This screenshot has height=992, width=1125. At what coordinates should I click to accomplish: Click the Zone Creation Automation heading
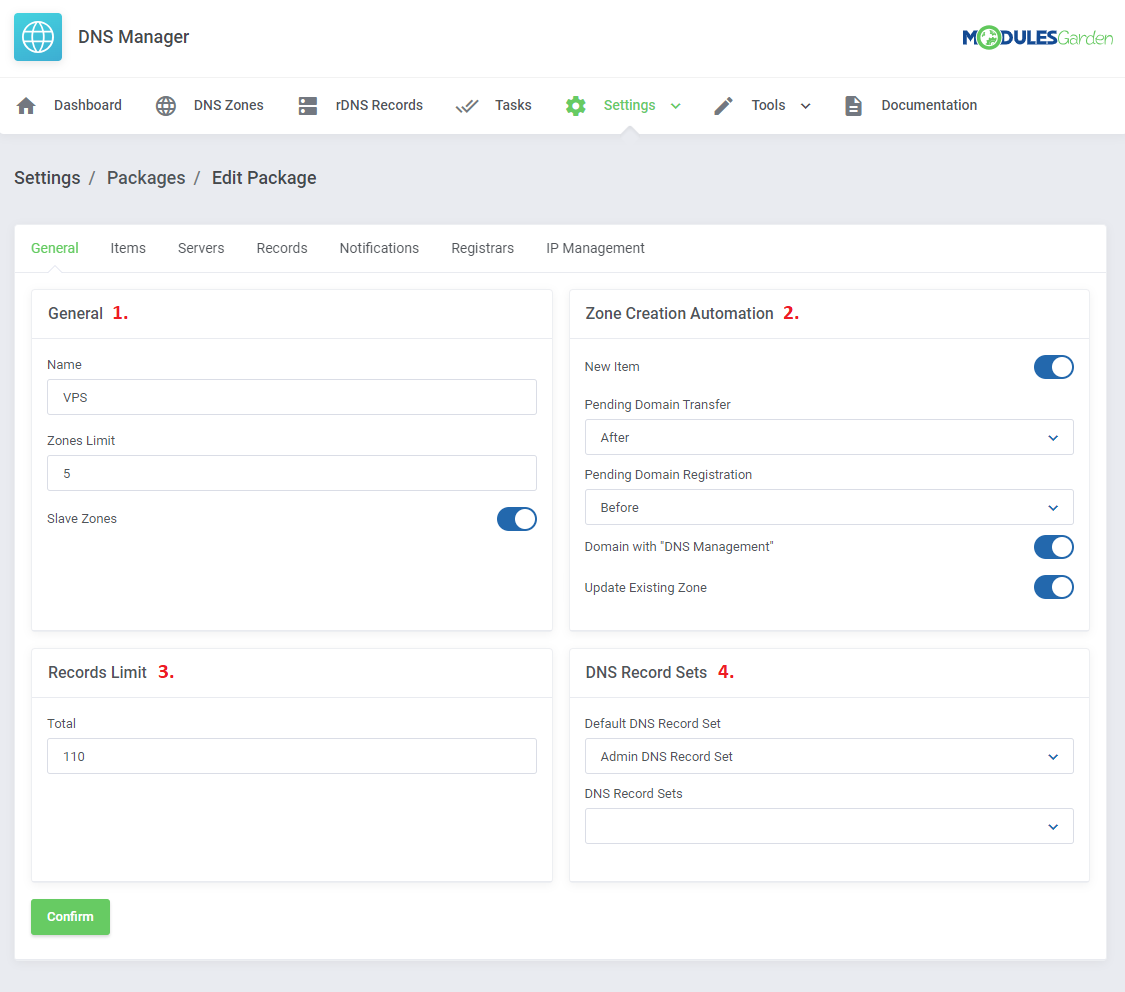point(679,313)
